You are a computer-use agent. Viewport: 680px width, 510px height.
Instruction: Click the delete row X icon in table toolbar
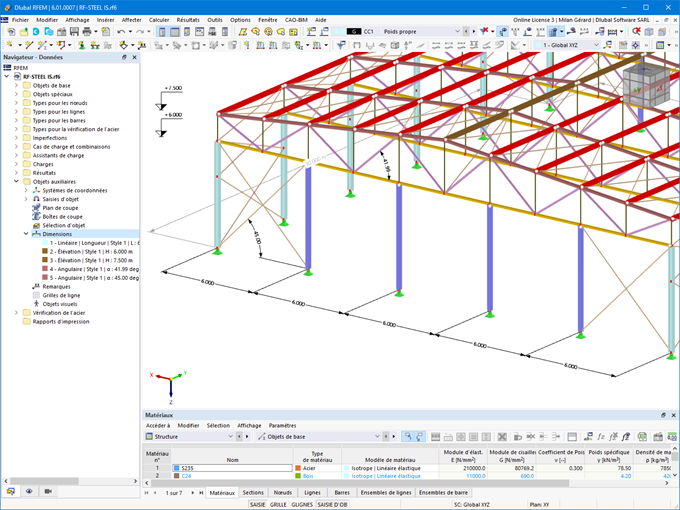click(x=502, y=437)
